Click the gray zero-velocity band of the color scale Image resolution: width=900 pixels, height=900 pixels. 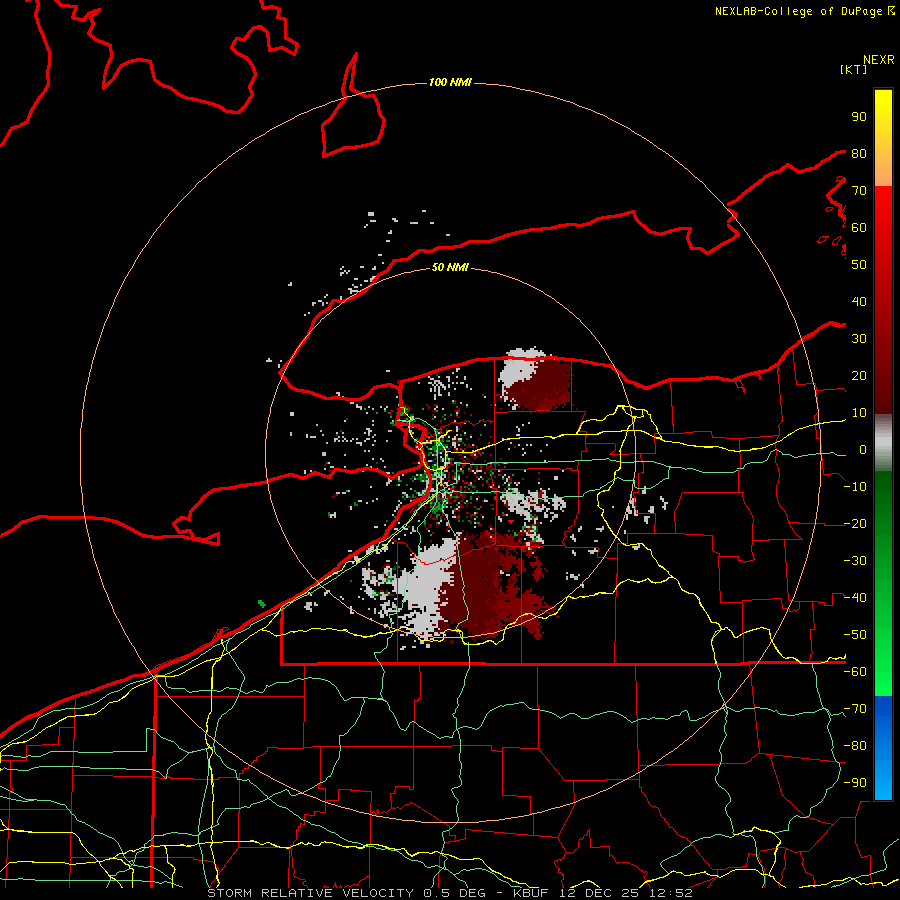point(883,443)
